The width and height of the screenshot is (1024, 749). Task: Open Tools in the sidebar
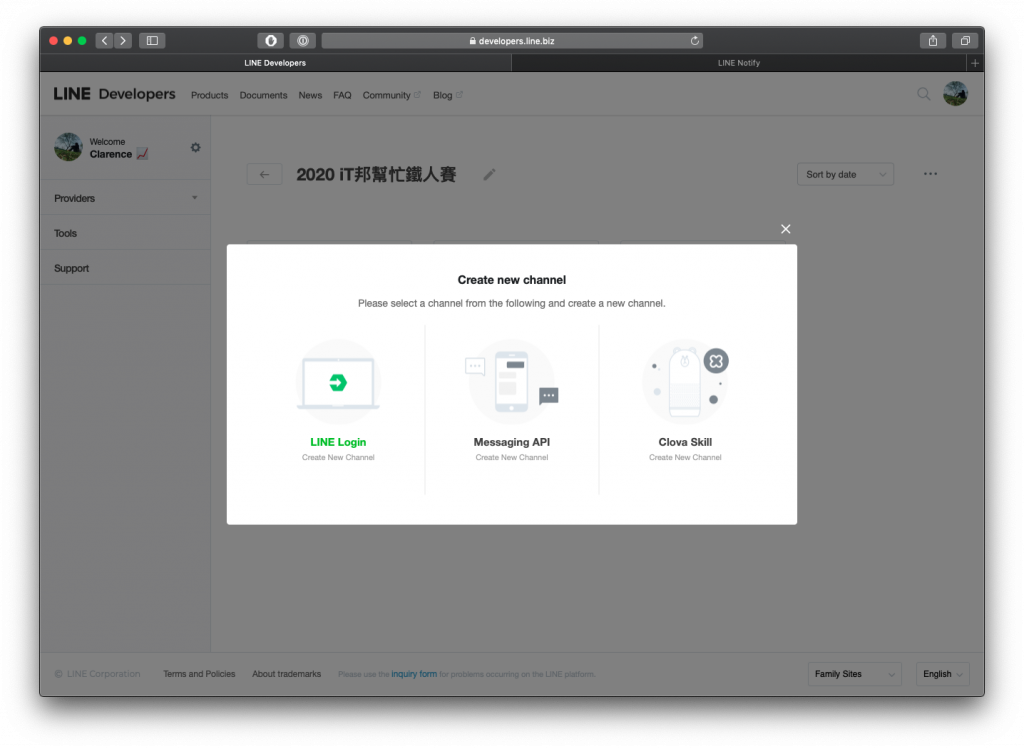pyautogui.click(x=125, y=233)
